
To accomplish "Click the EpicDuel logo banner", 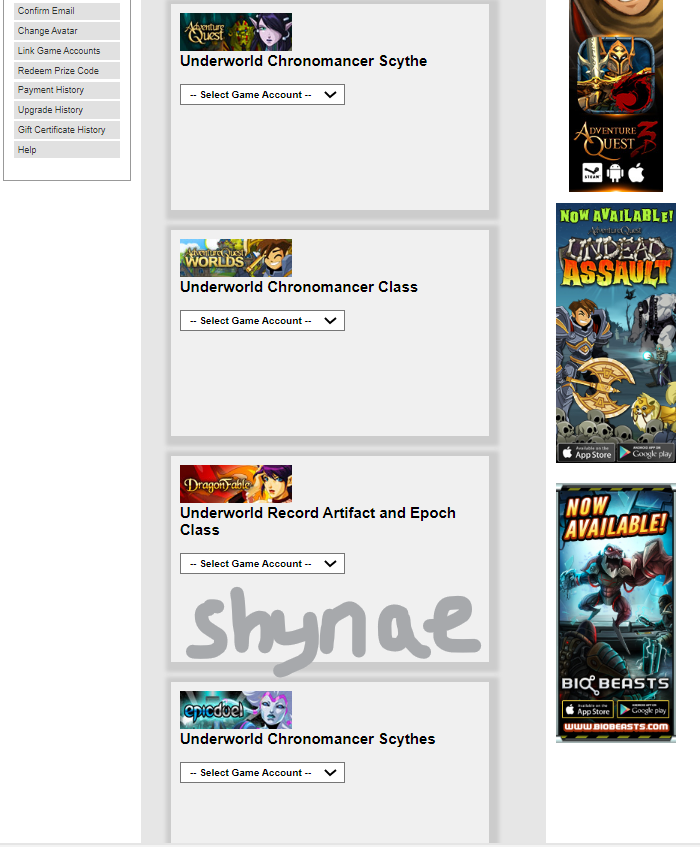I will click(x=236, y=710).
